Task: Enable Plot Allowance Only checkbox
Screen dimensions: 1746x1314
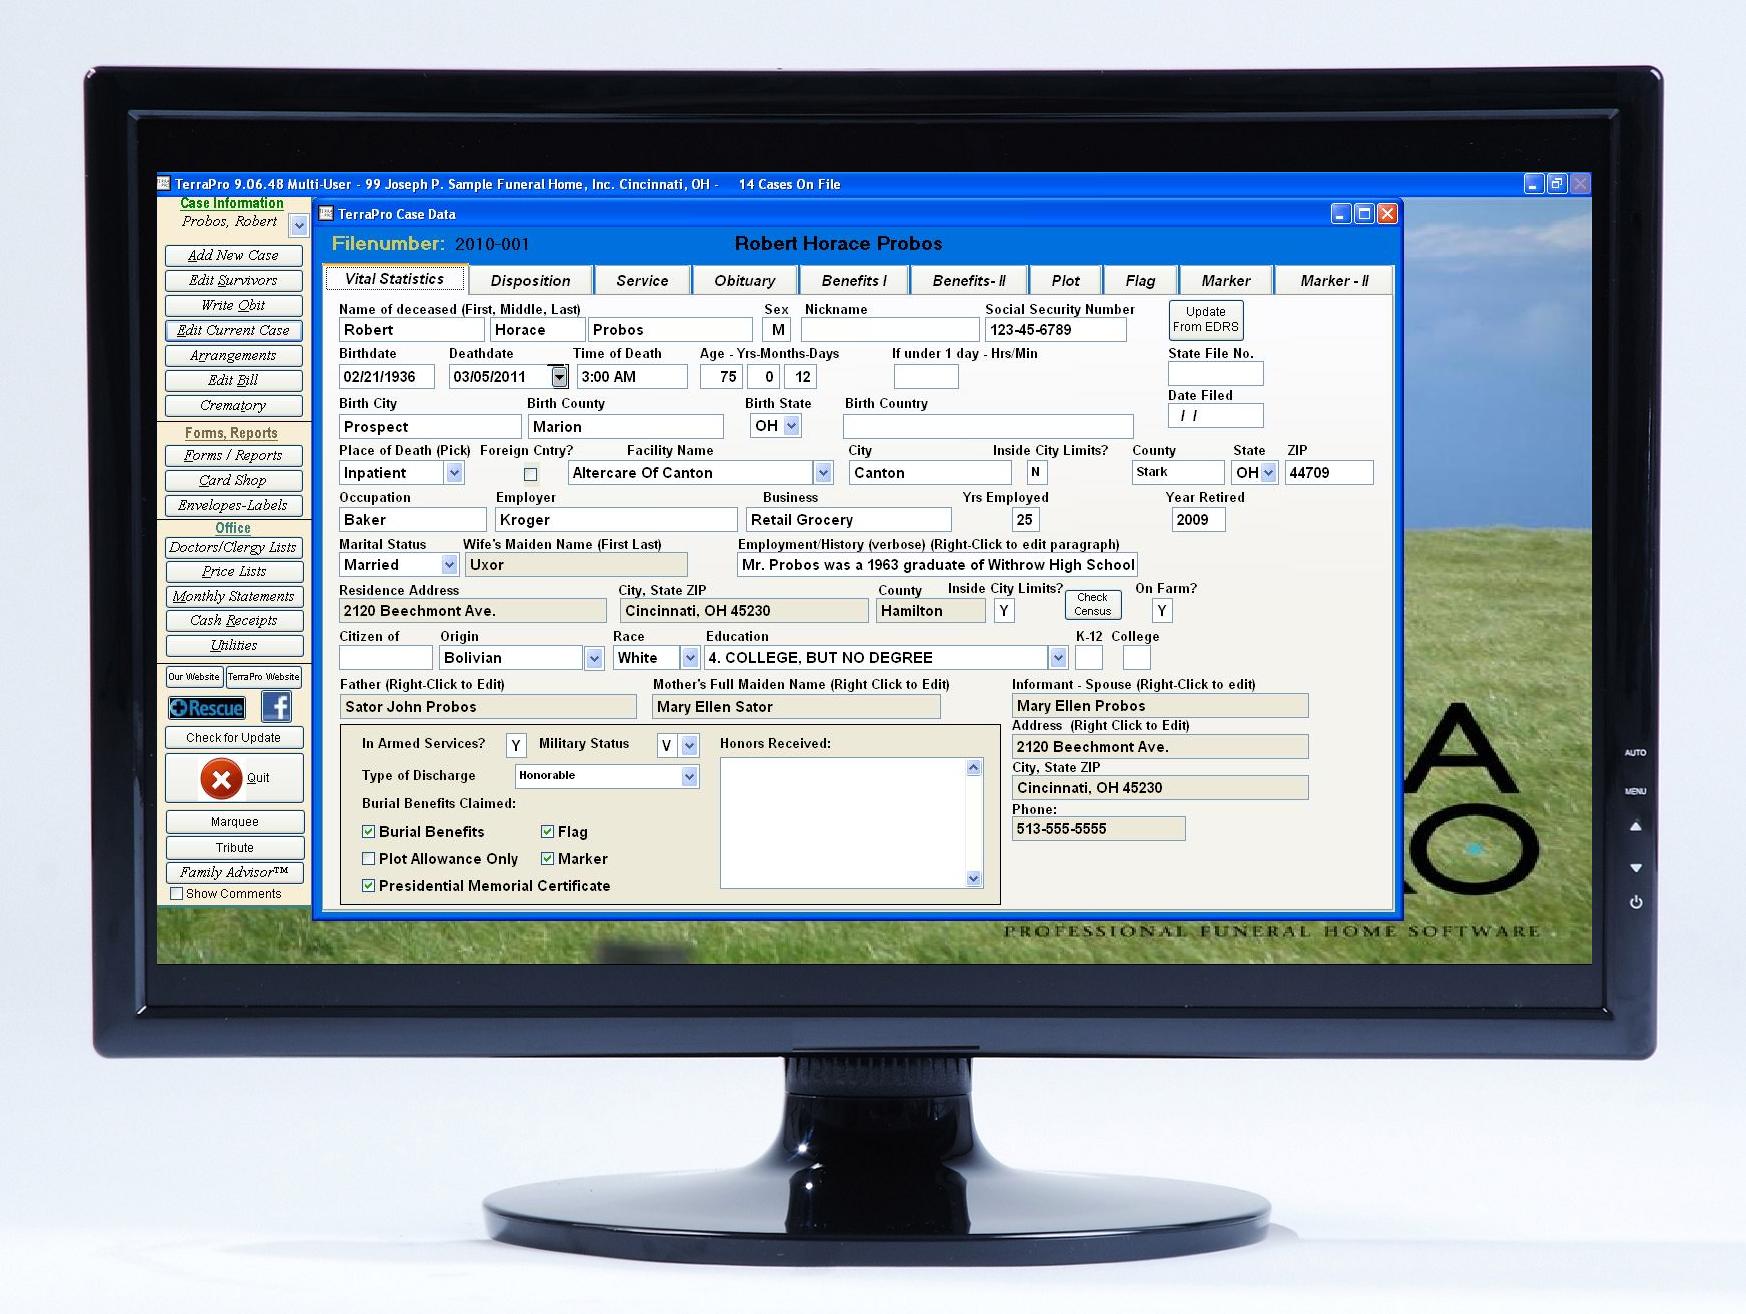Action: 368,858
